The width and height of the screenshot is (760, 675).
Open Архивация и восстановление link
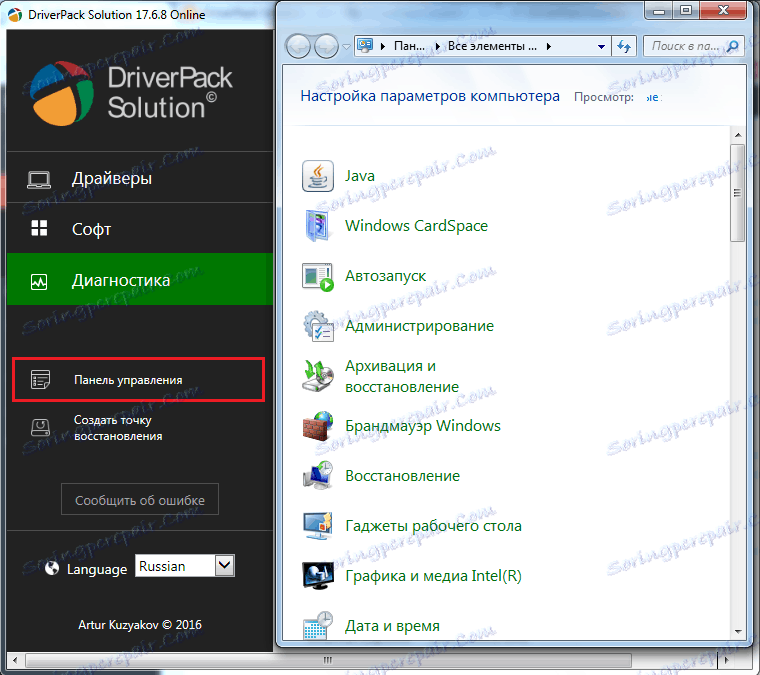402,376
